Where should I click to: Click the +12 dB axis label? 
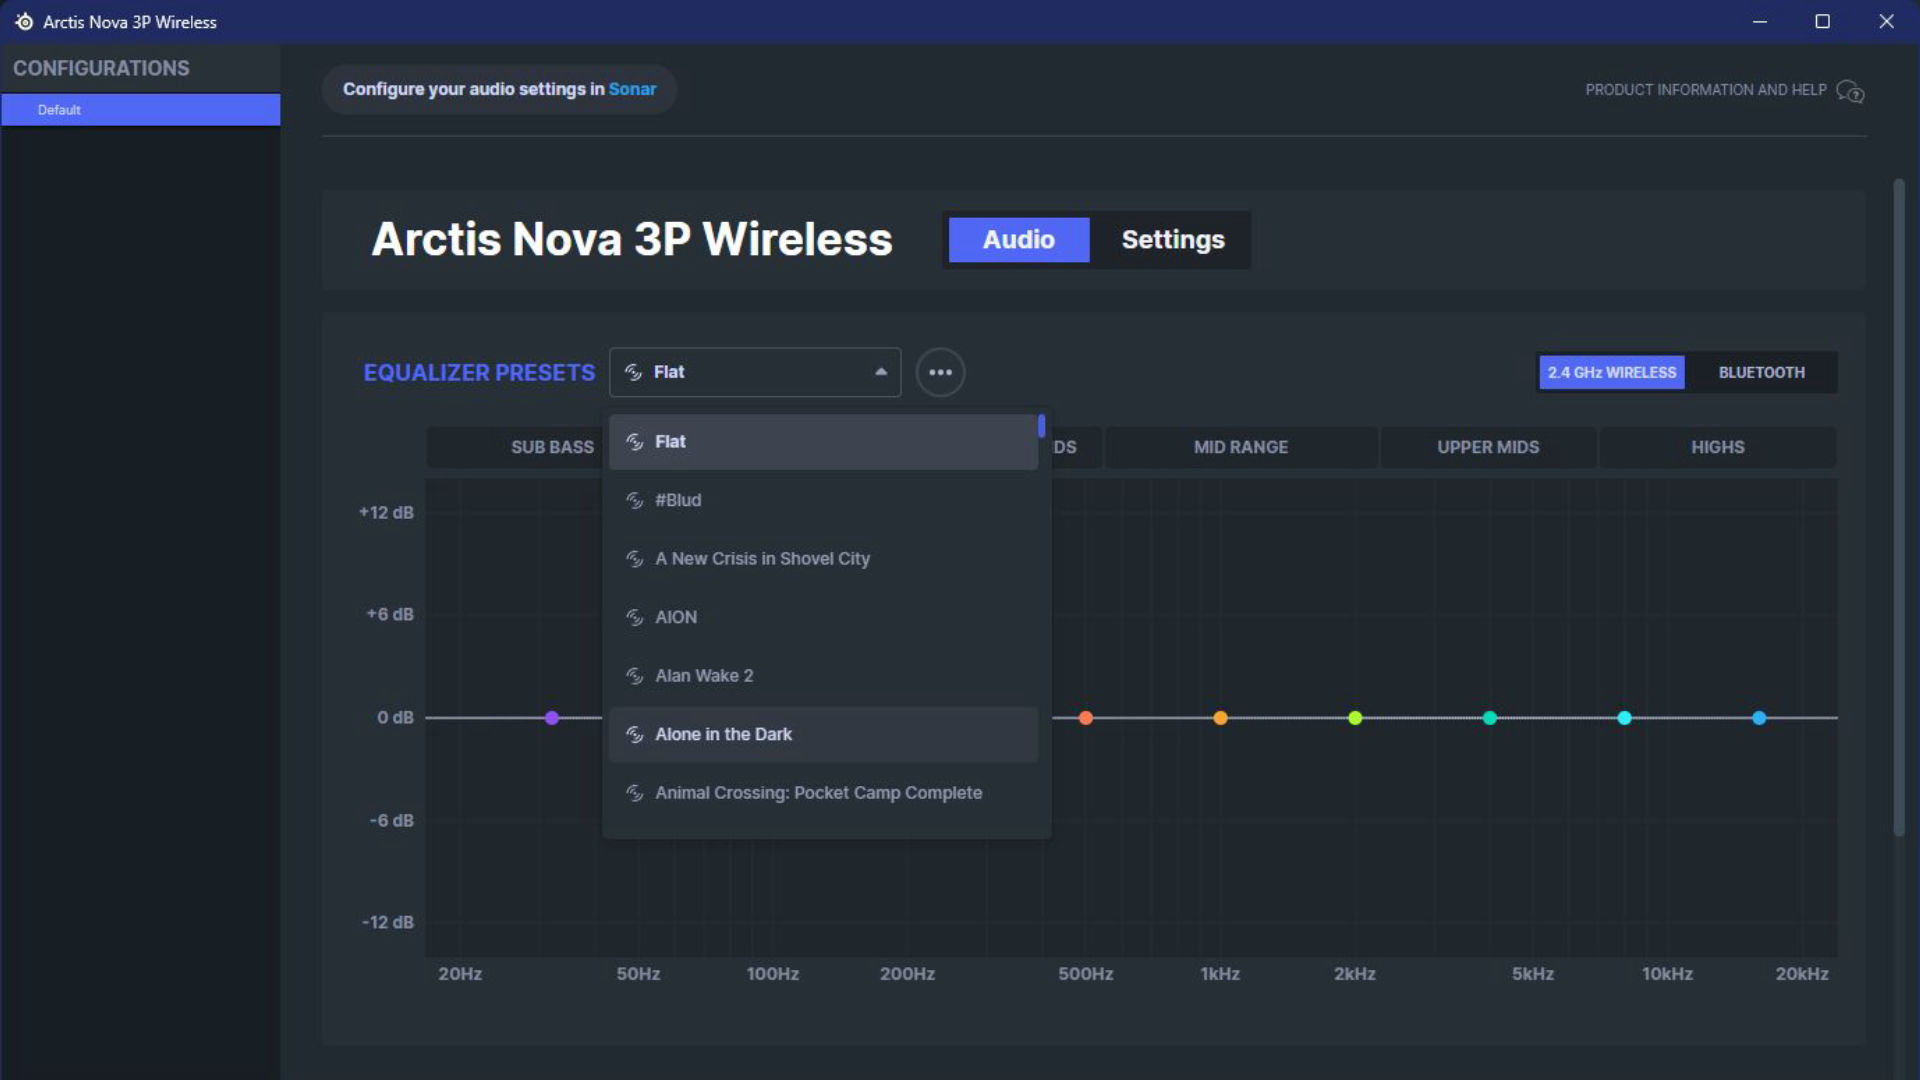pyautogui.click(x=386, y=512)
